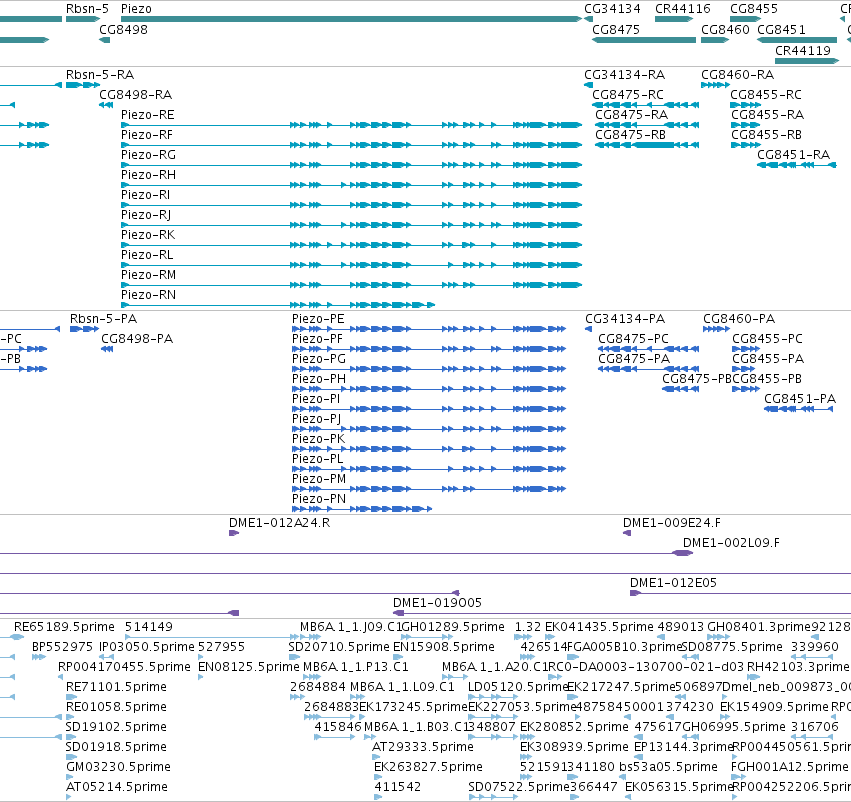Click the CG8460-PA protein label

click(739, 319)
